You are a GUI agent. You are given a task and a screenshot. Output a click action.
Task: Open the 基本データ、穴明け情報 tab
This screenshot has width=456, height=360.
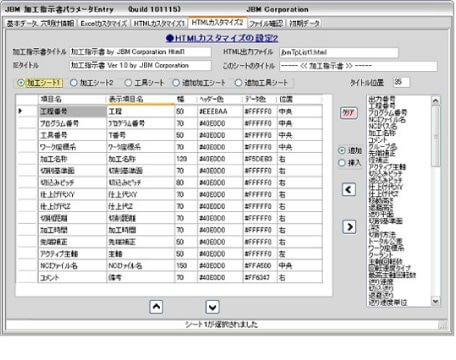(x=40, y=23)
